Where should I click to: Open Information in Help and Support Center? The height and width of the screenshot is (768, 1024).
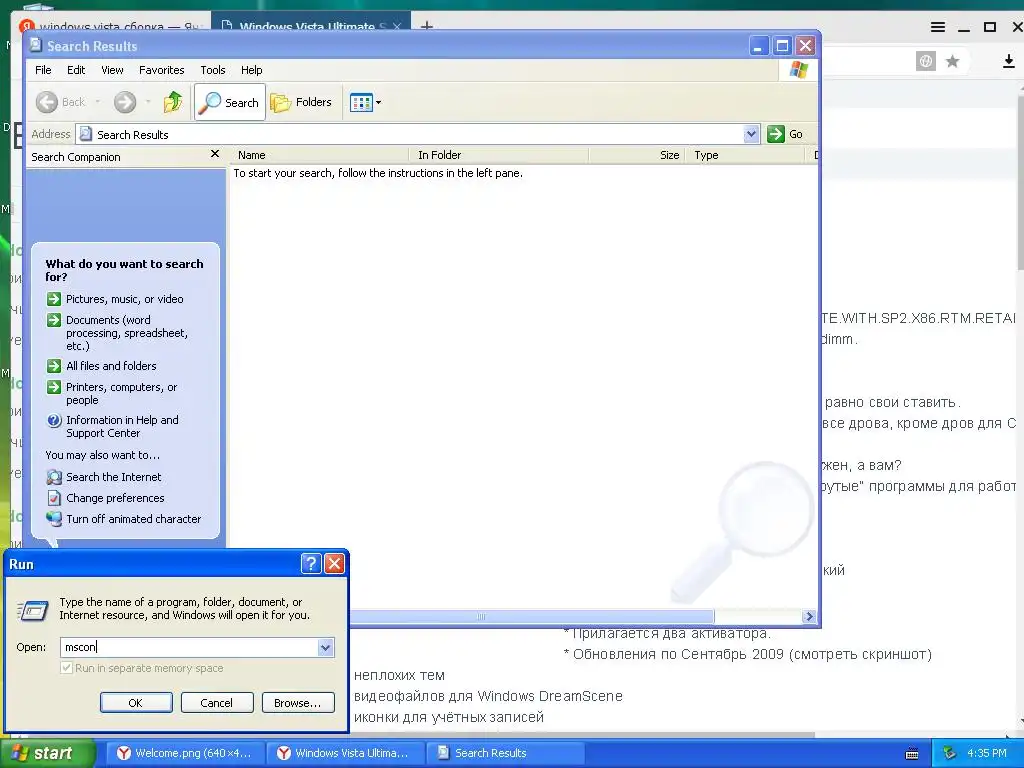pos(122,426)
